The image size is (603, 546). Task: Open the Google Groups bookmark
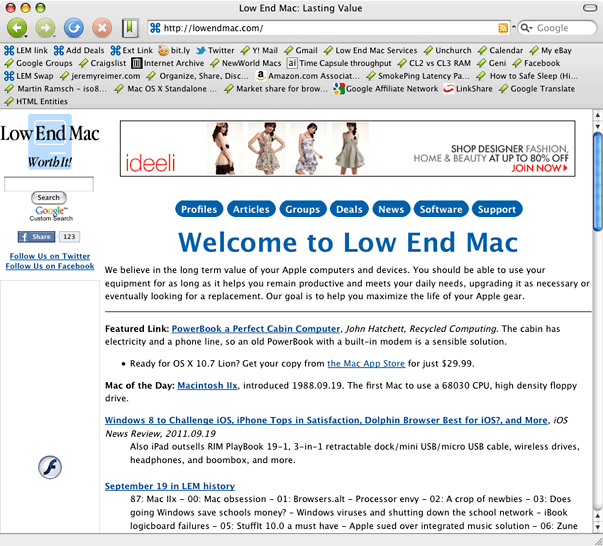38,63
